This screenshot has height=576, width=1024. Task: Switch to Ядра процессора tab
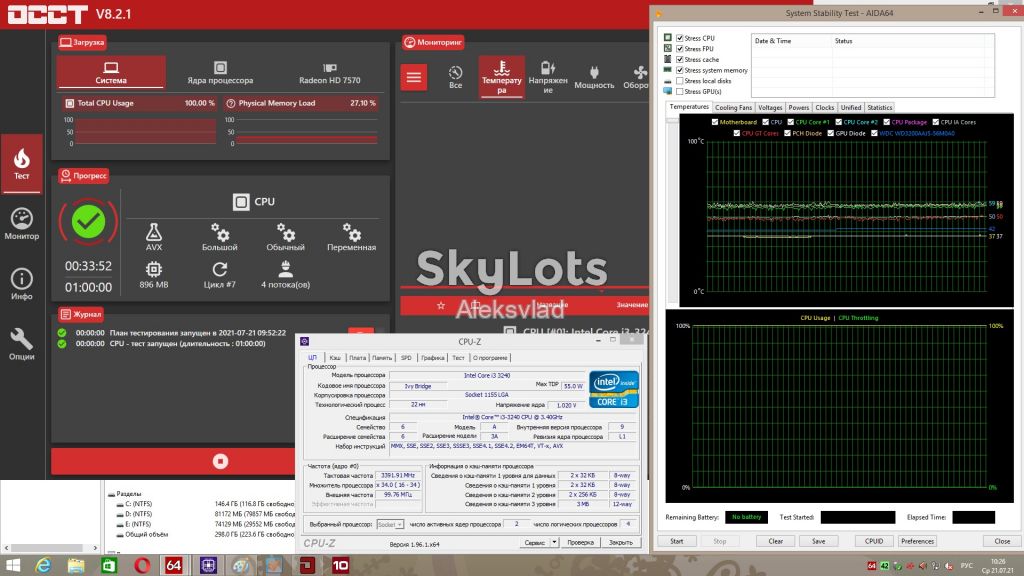click(220, 72)
